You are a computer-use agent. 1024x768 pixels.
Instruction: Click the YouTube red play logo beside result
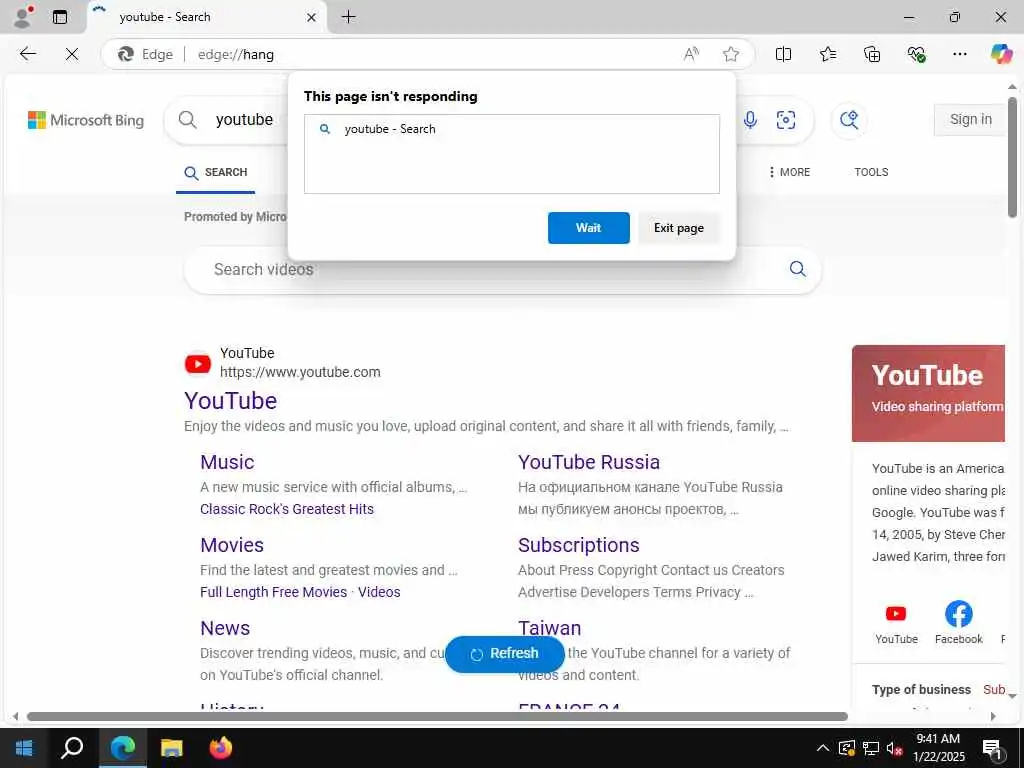click(x=198, y=364)
